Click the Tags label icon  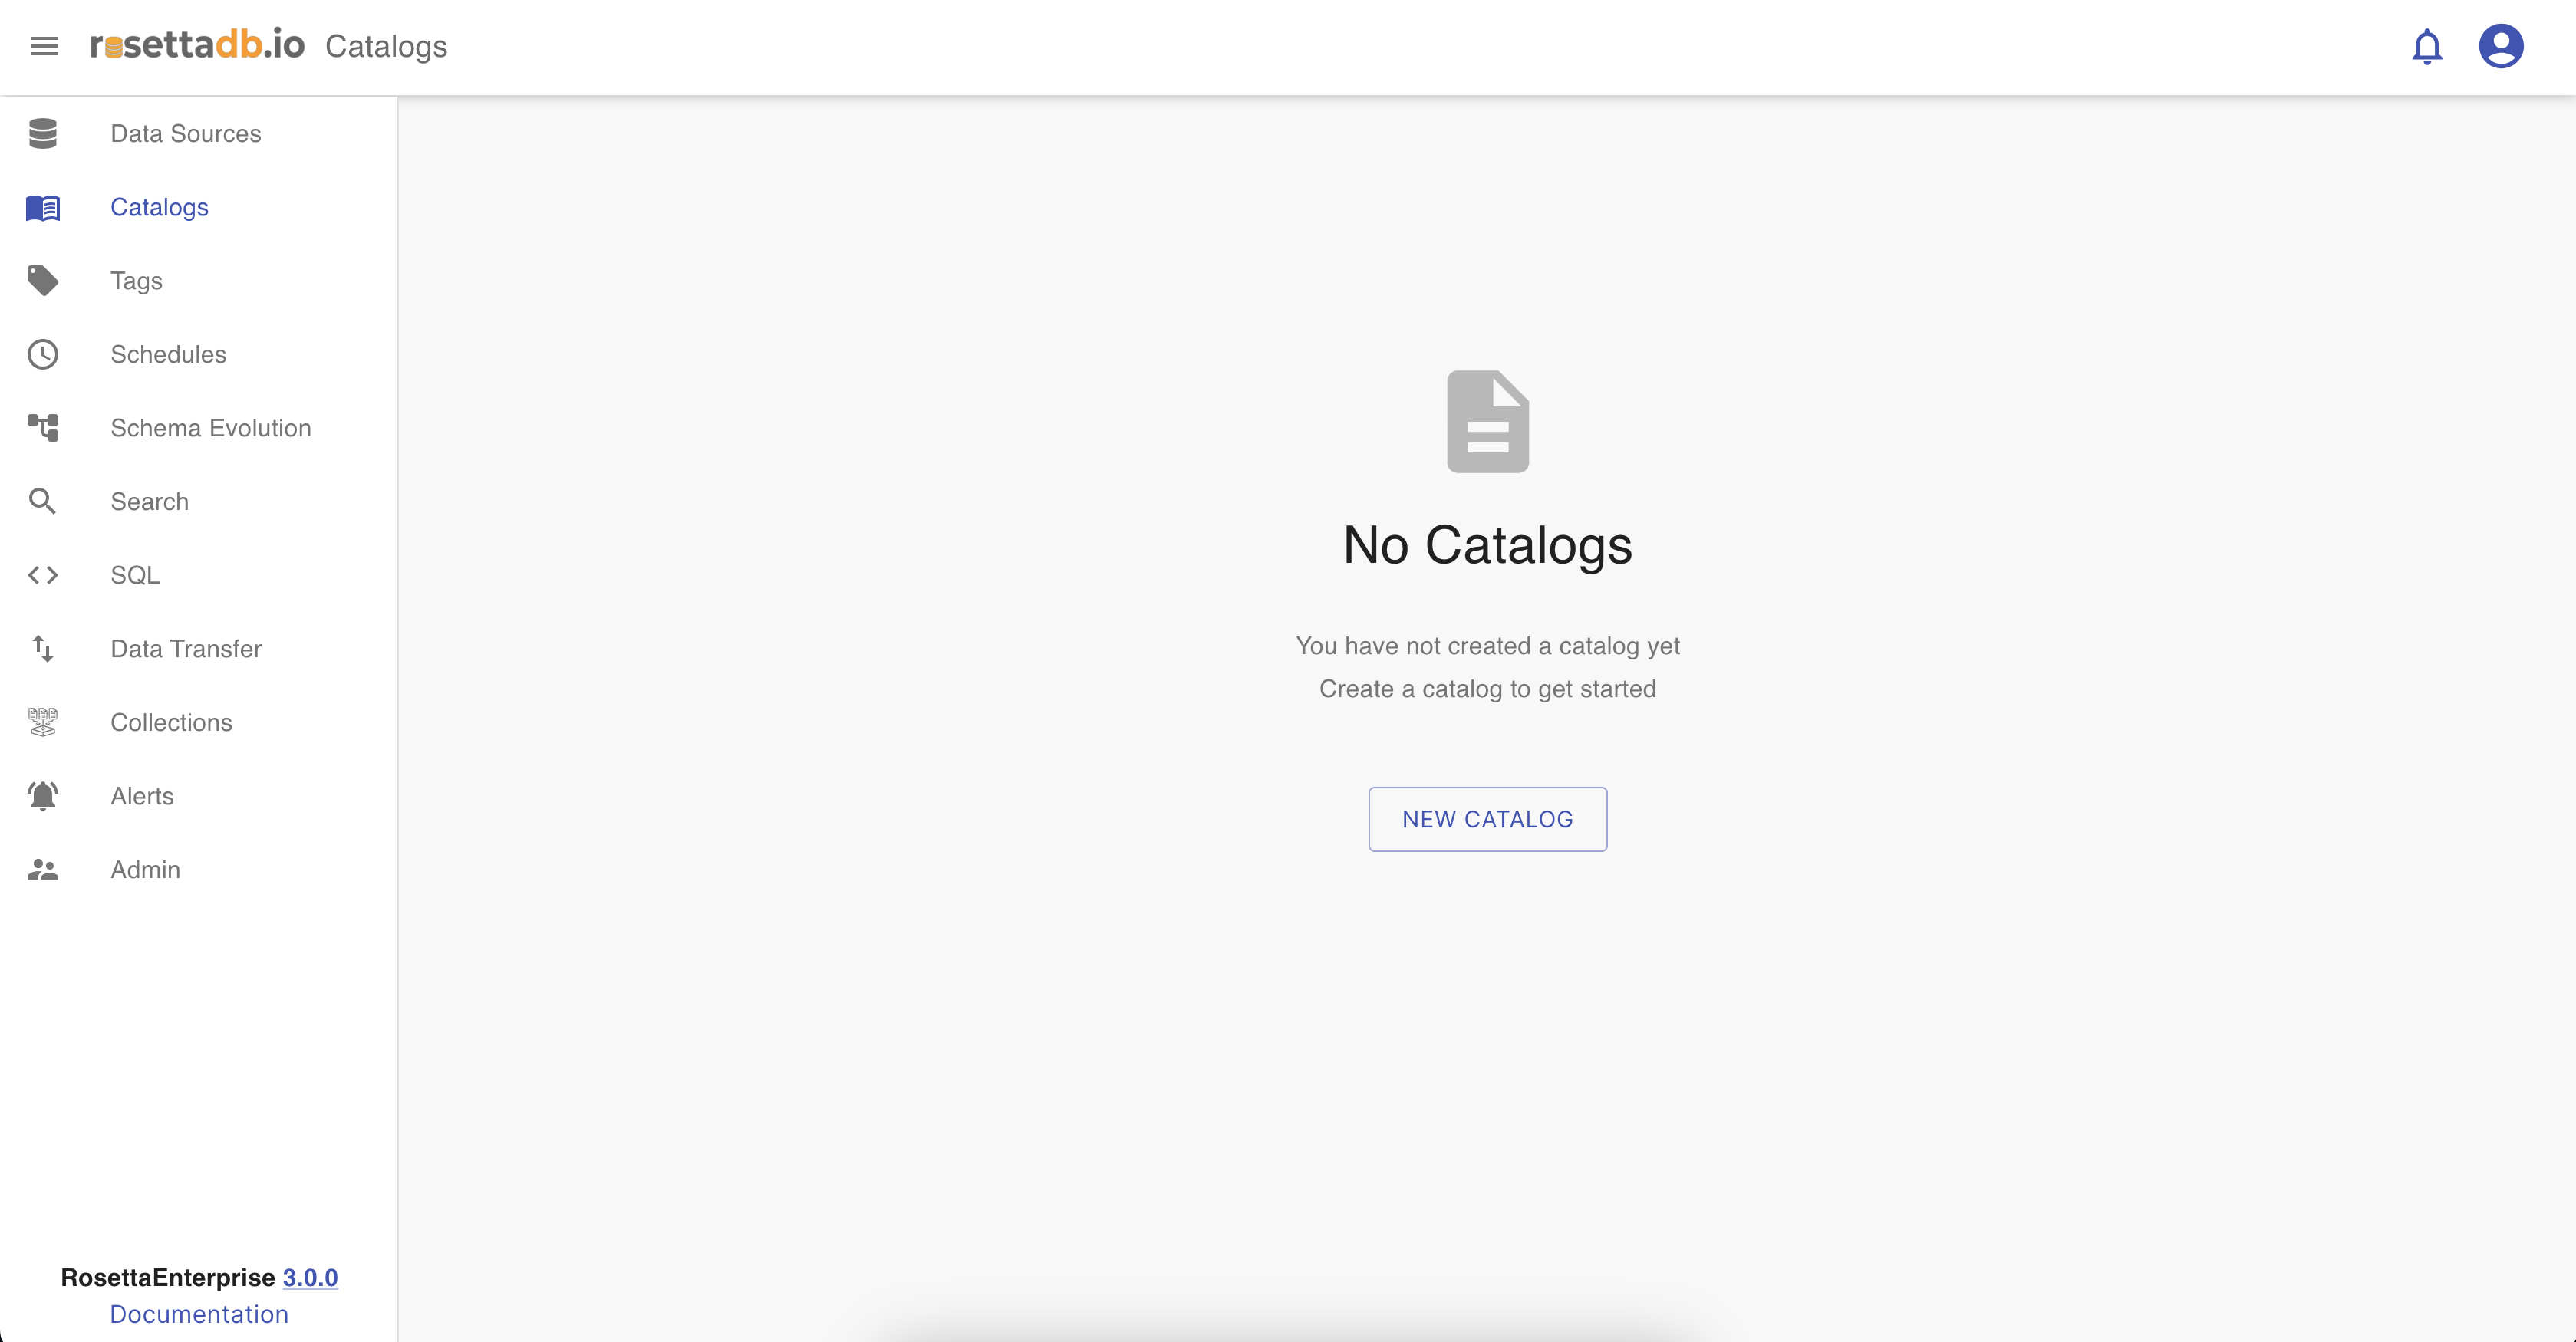click(43, 281)
